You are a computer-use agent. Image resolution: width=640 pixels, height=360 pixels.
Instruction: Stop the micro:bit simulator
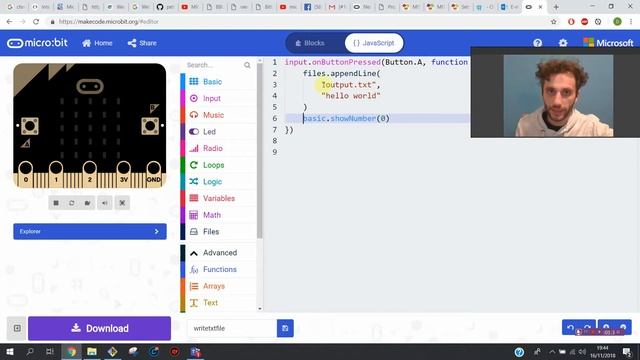click(x=56, y=203)
